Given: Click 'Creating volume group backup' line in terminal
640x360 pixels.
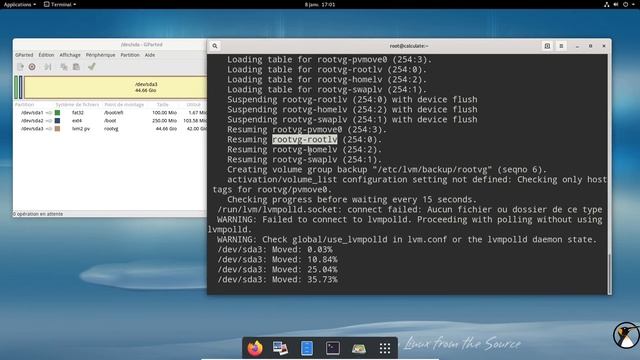Looking at the screenshot, I should tap(387, 170).
